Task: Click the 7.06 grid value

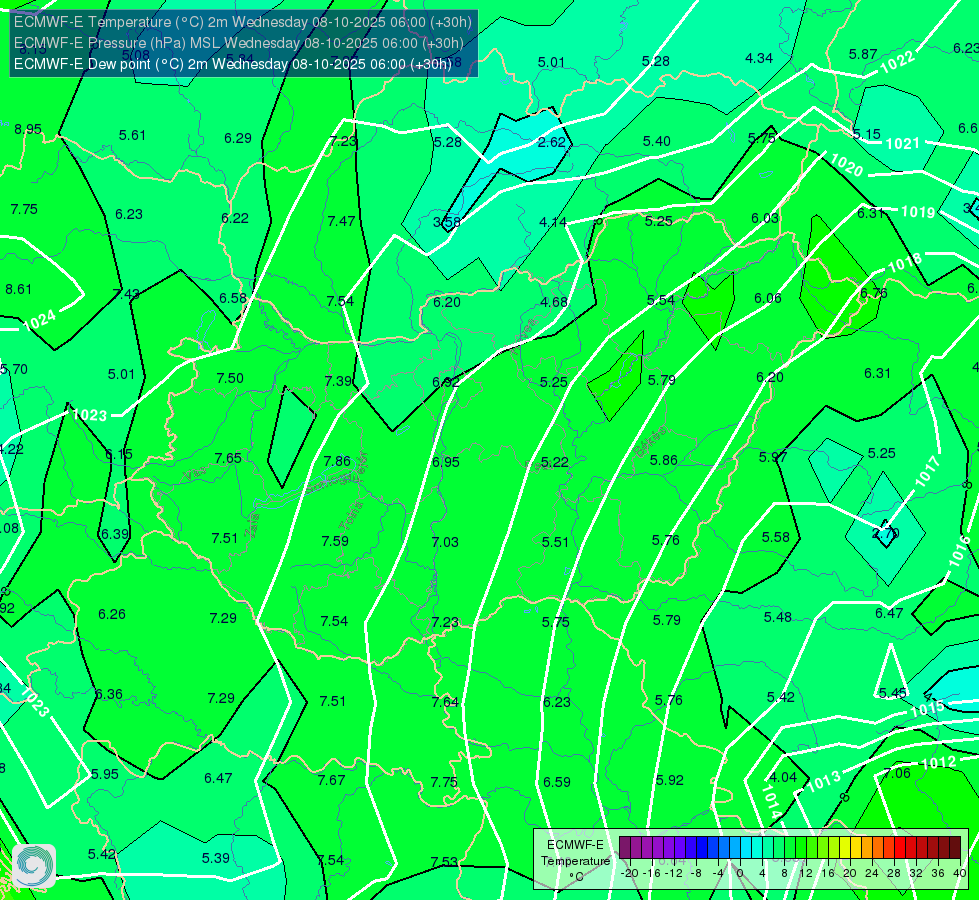Action: click(x=897, y=773)
